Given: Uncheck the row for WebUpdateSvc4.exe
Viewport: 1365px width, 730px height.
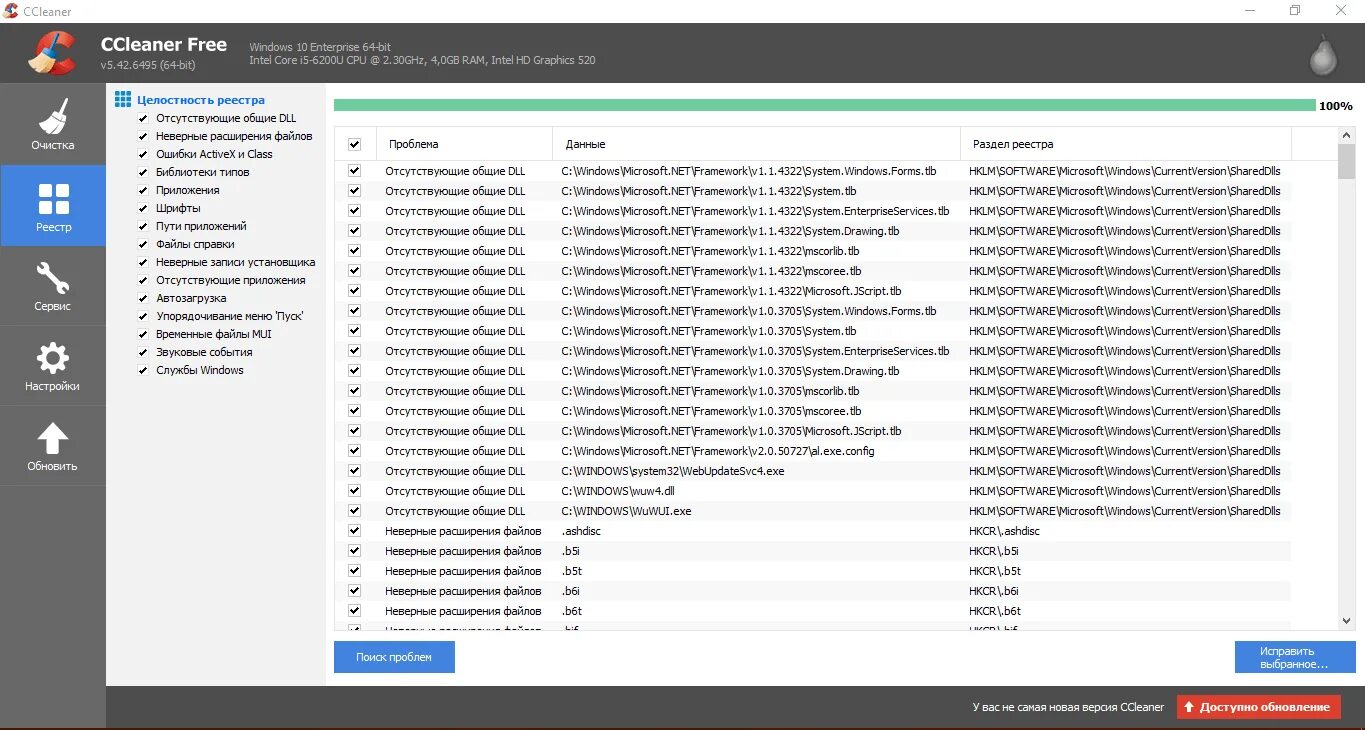Looking at the screenshot, I should (354, 471).
